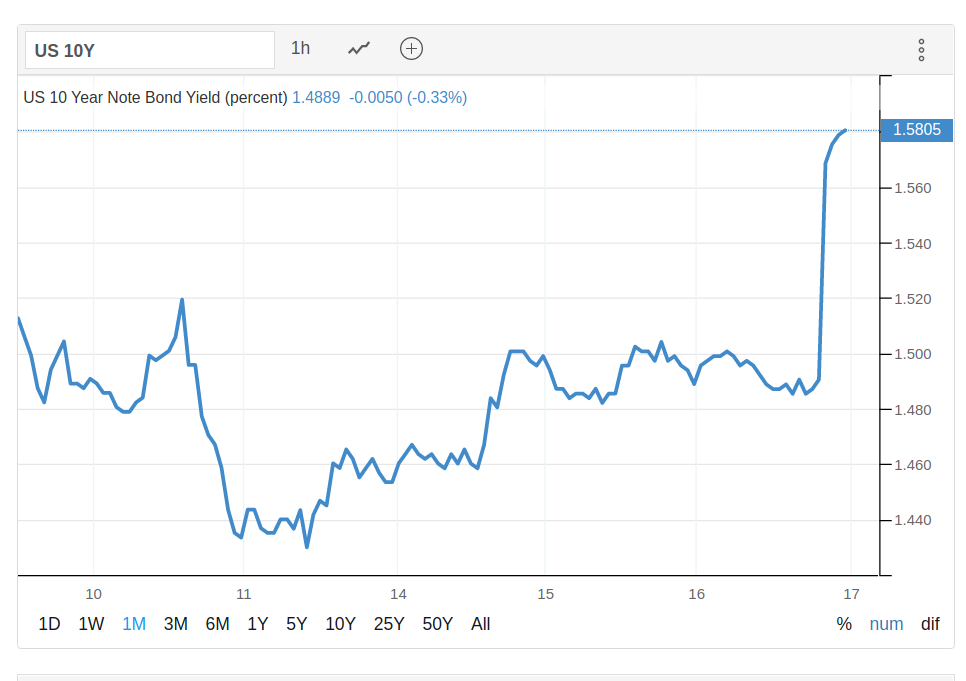Click the US 10Y symbol field

(150, 50)
